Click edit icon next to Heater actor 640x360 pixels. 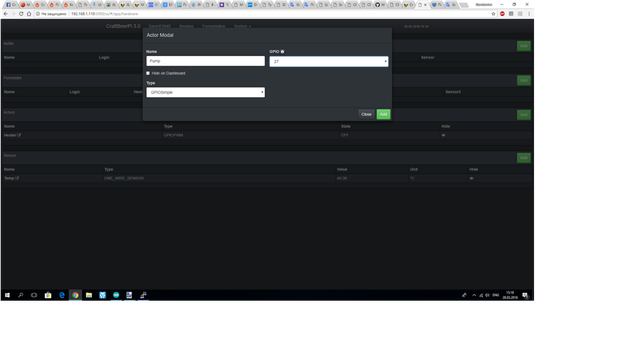point(19,135)
